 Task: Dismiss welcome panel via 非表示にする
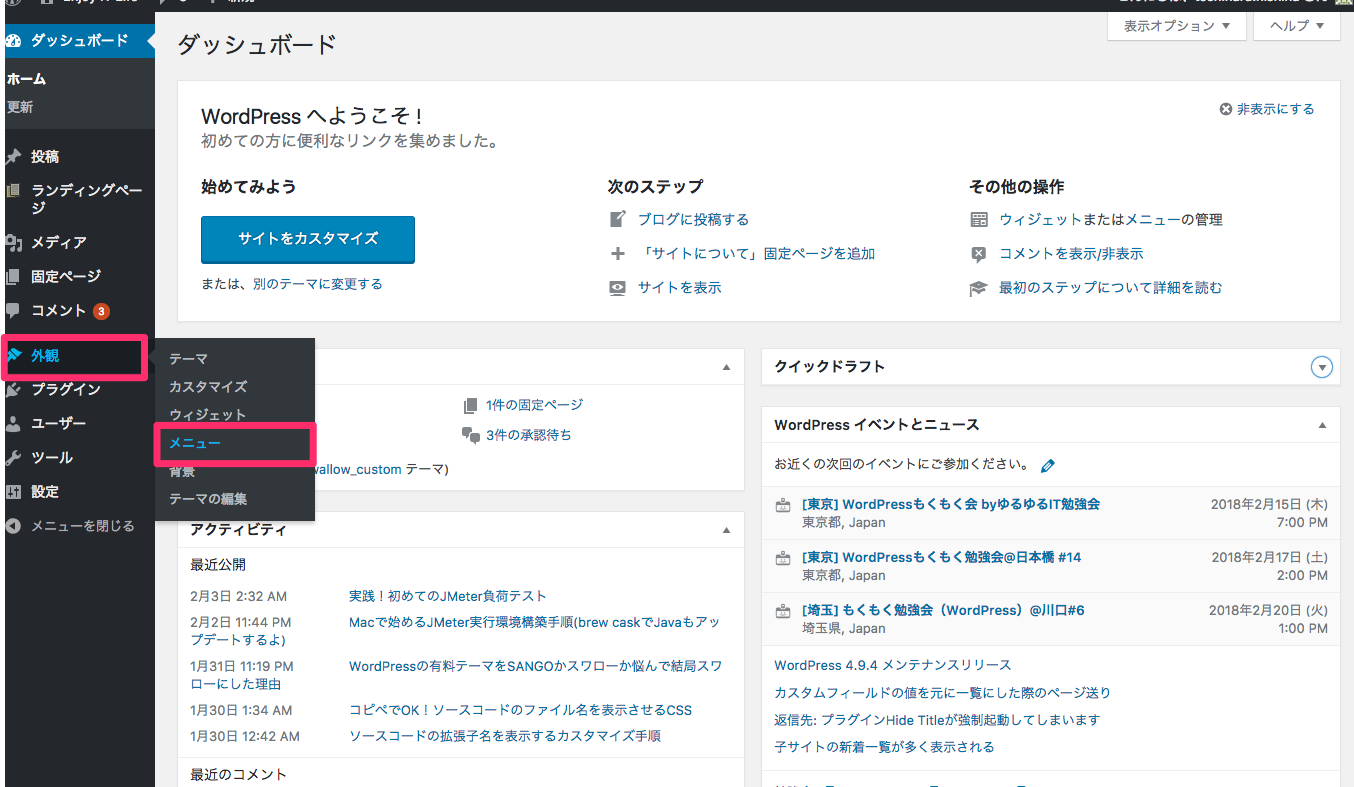[1266, 109]
